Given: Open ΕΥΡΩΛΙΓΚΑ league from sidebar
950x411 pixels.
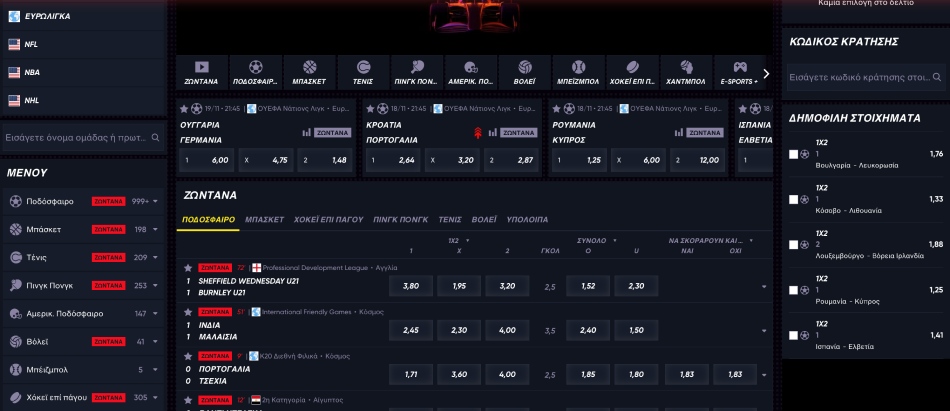Looking at the screenshot, I should click(x=84, y=16).
